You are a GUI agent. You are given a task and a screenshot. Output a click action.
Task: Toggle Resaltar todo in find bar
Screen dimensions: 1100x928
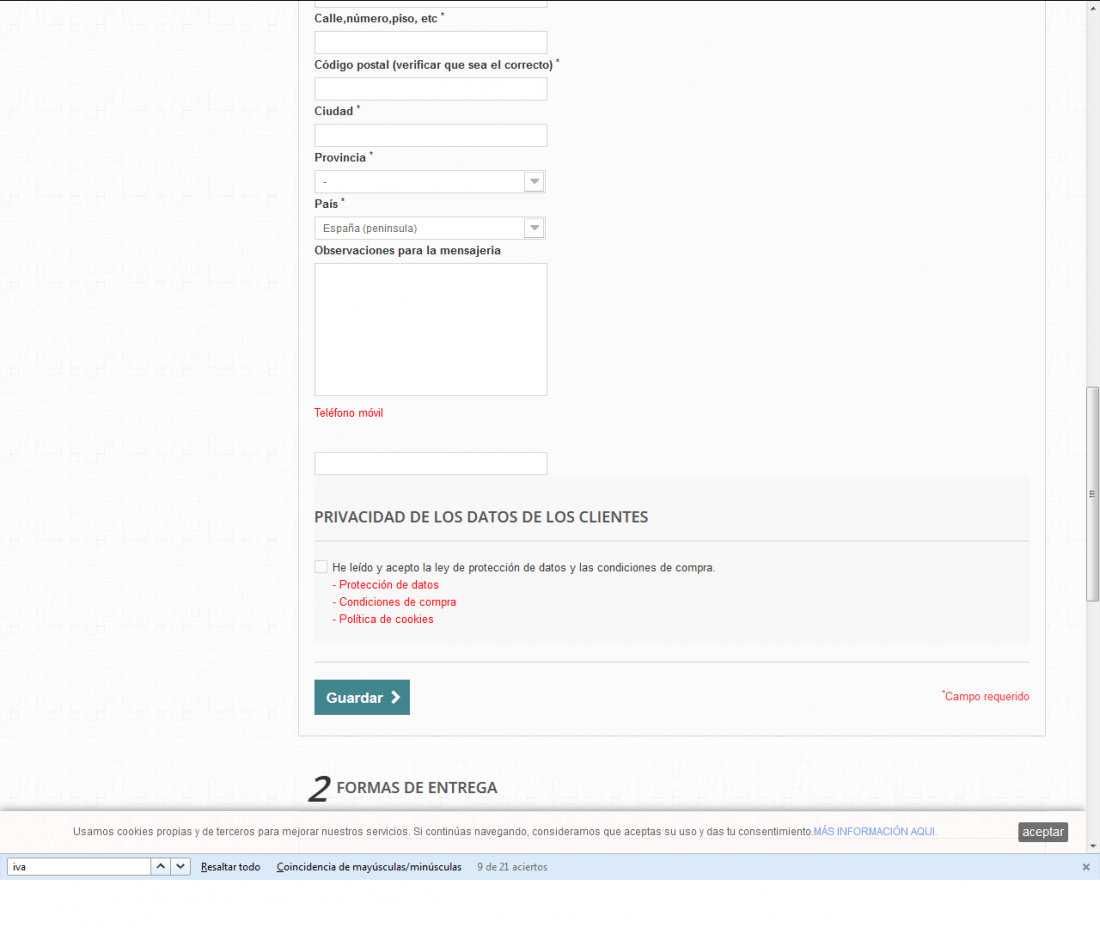pyautogui.click(x=230, y=867)
